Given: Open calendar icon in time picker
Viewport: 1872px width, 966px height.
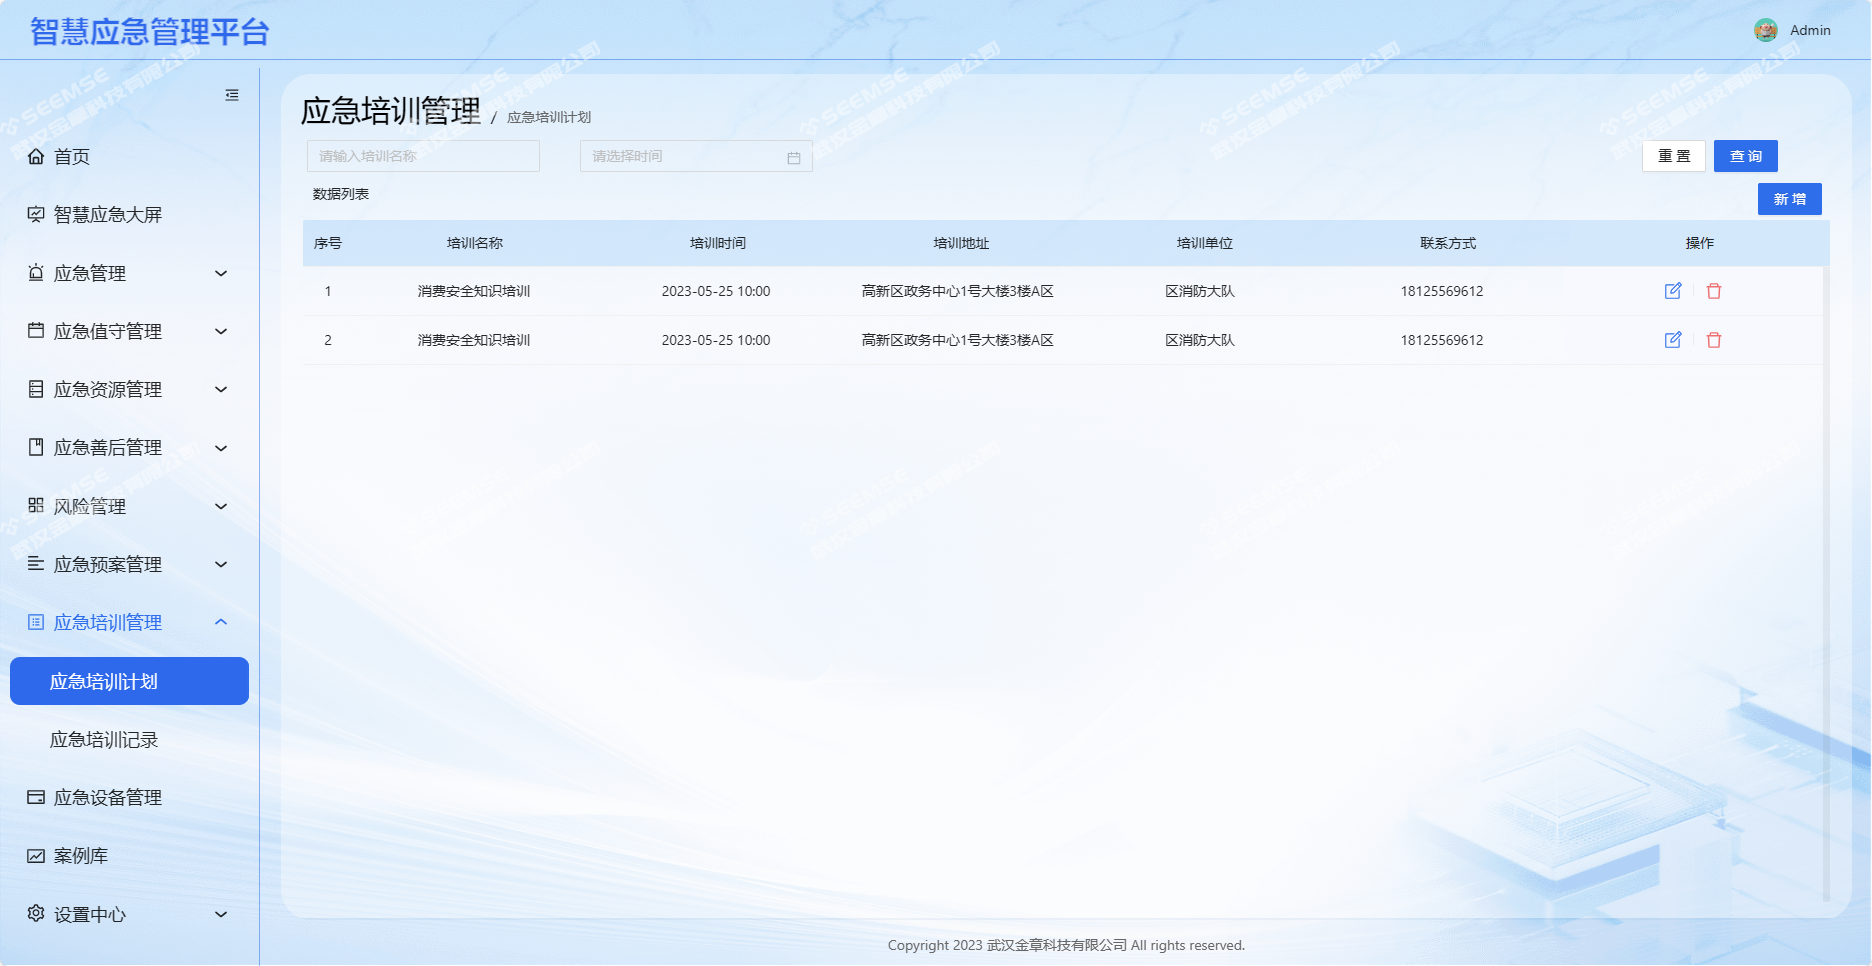Looking at the screenshot, I should [794, 157].
